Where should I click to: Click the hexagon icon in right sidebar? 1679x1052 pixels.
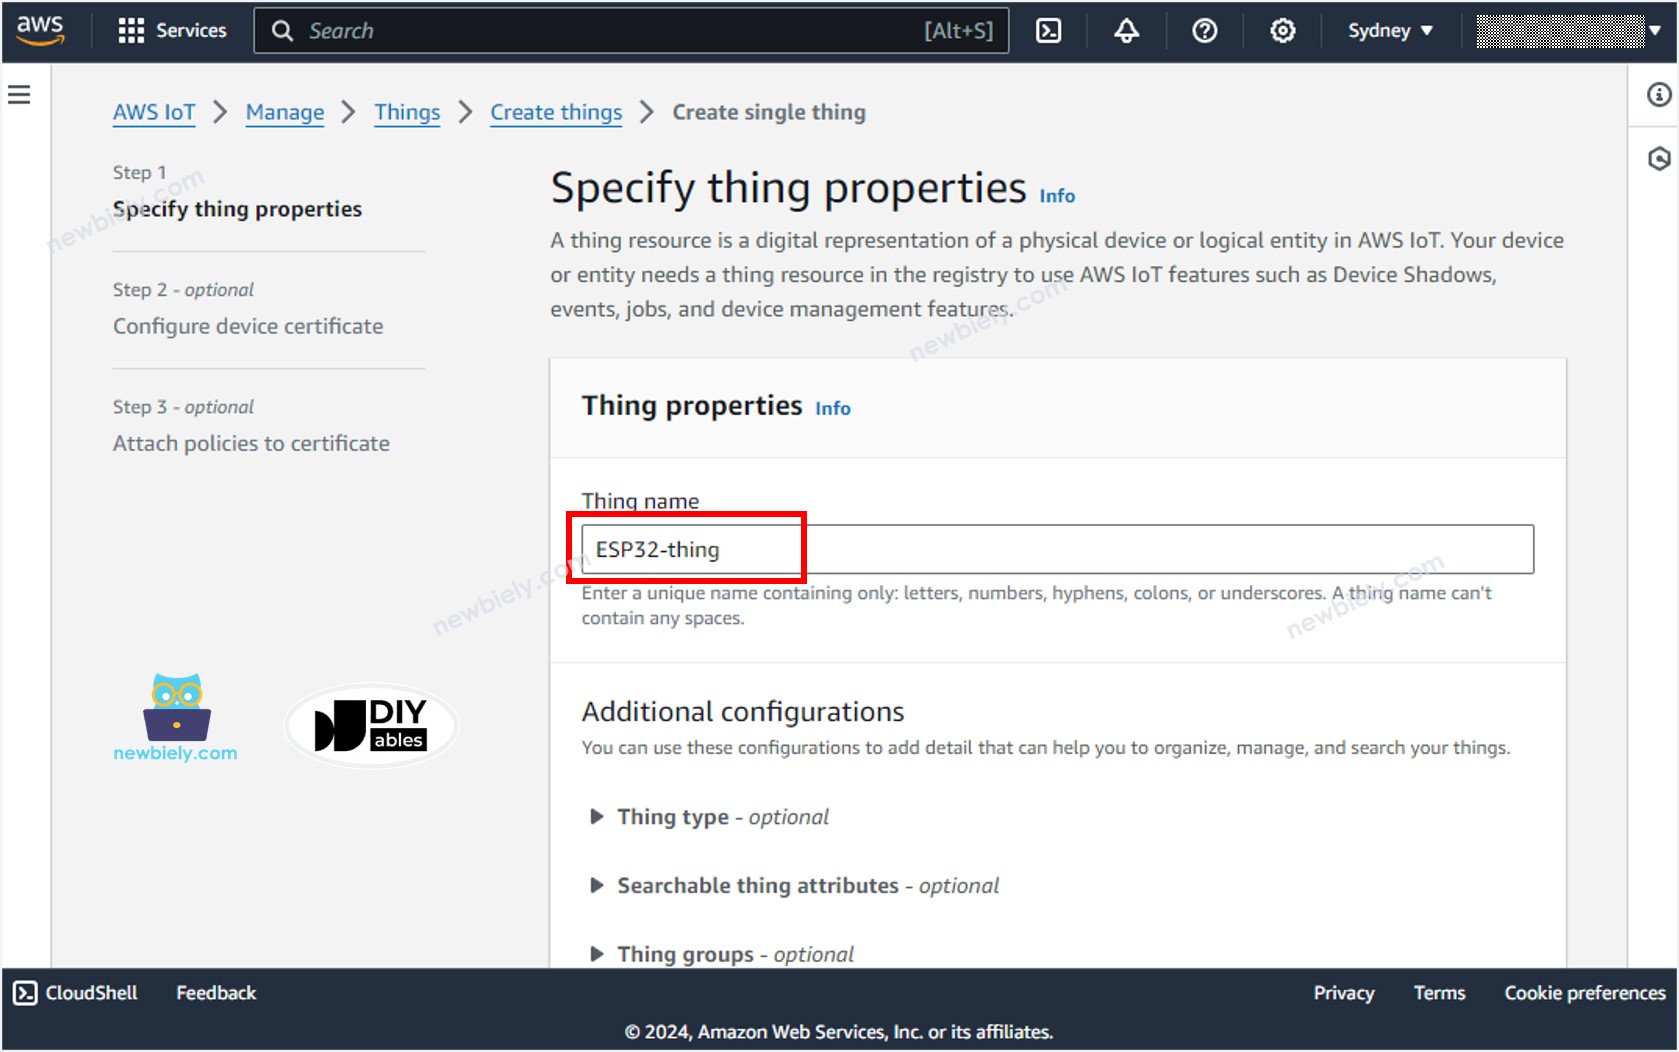pos(1658,159)
